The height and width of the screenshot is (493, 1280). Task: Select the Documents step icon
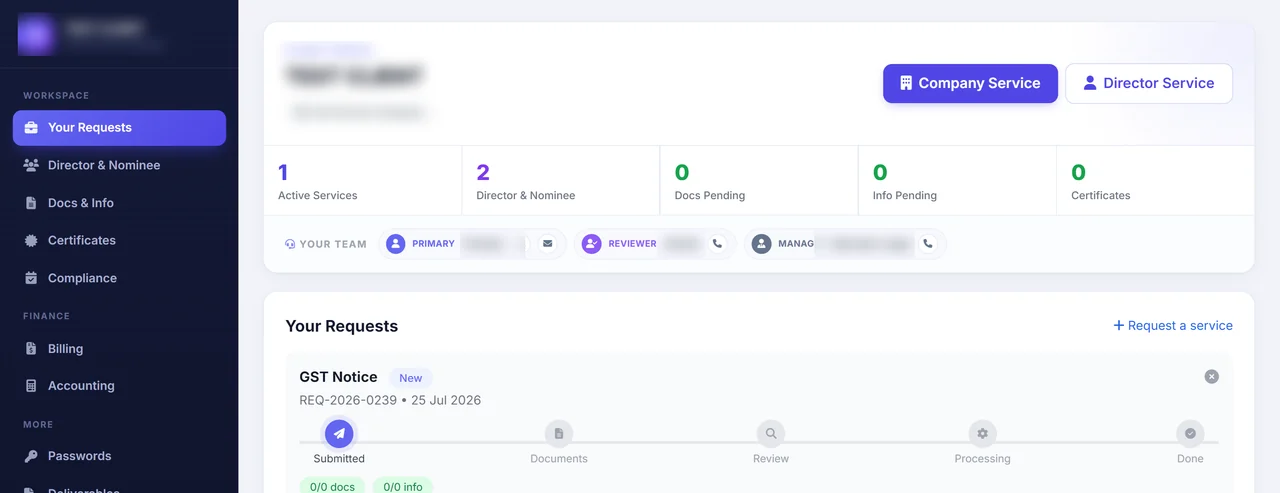(x=559, y=434)
